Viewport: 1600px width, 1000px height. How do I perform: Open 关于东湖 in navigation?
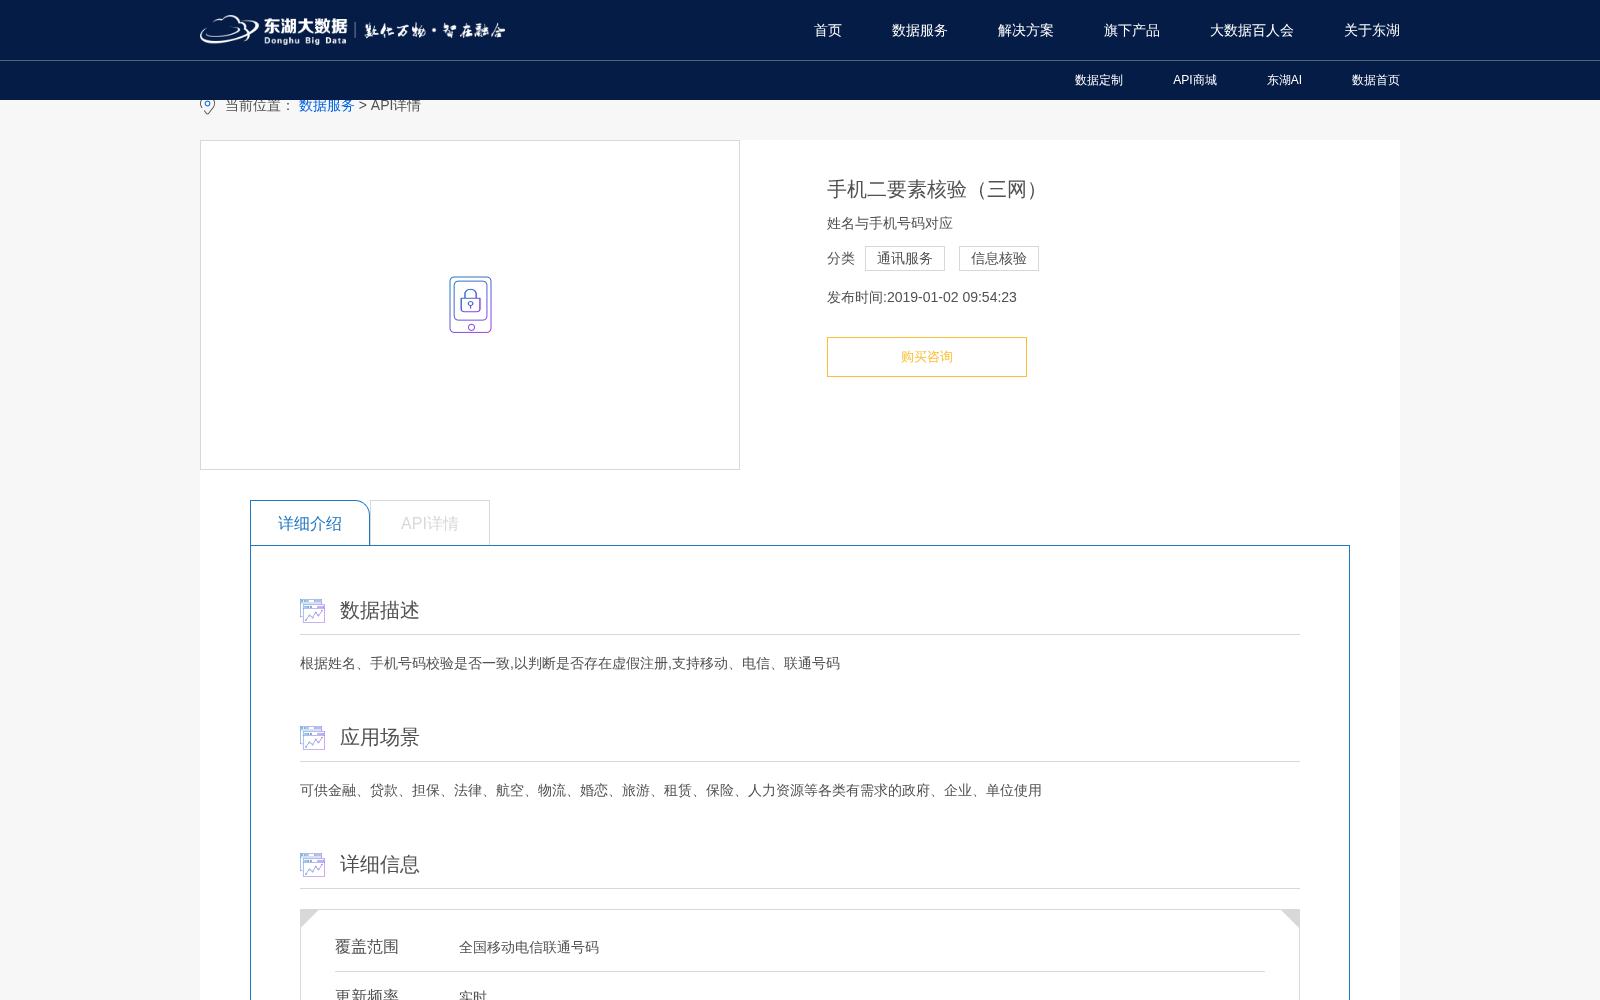tap(1372, 31)
